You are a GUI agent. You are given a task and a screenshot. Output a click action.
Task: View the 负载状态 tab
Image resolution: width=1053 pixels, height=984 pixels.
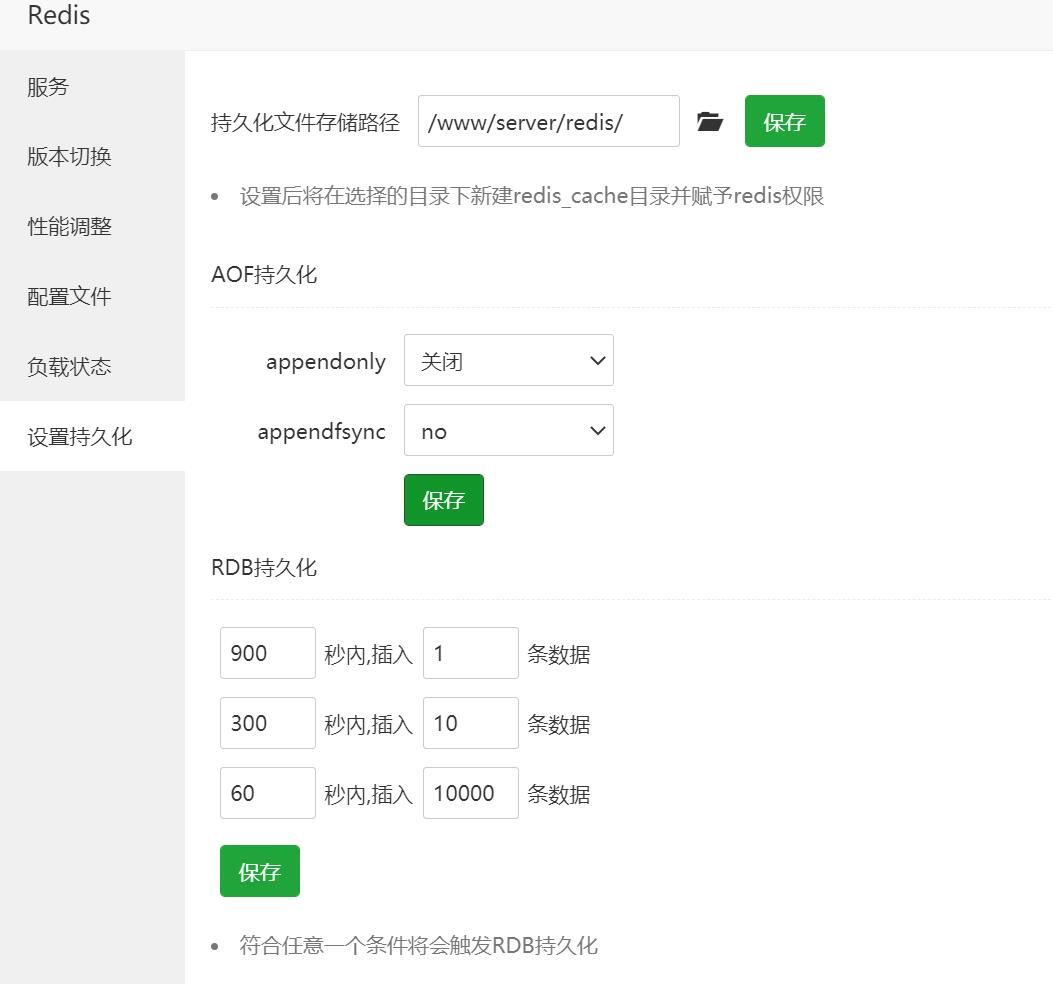69,367
